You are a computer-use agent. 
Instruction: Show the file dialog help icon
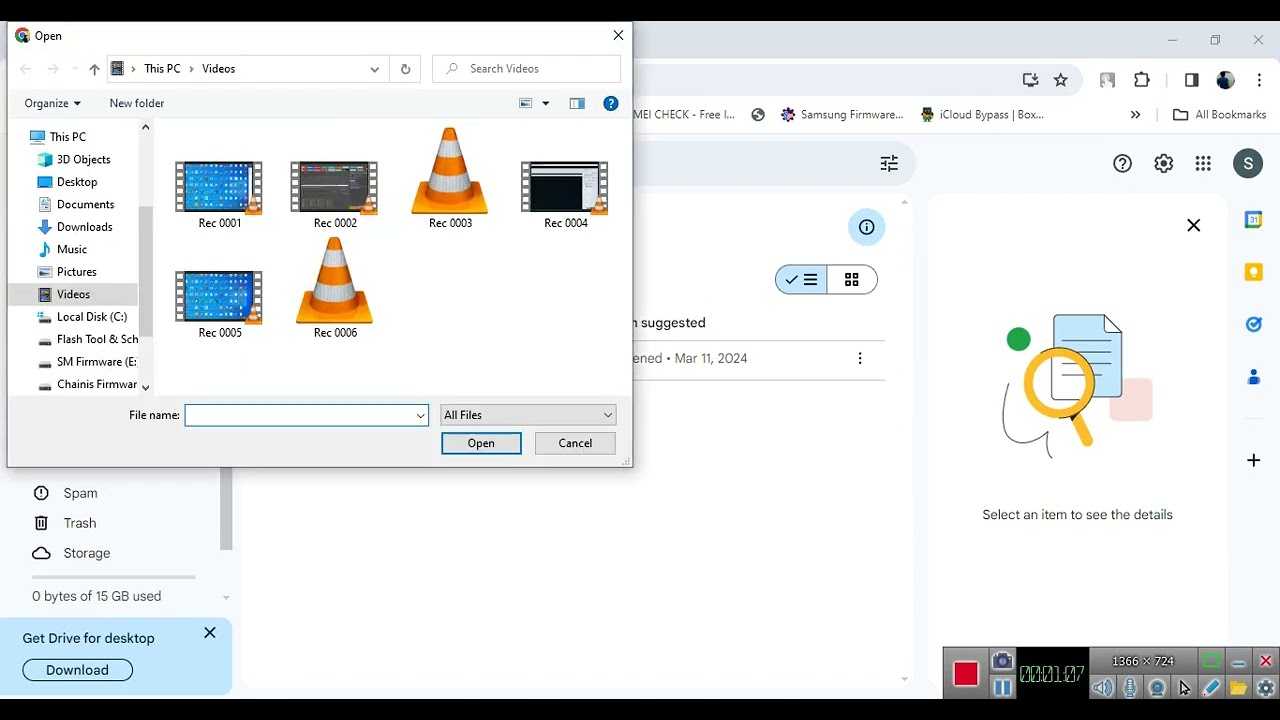[611, 103]
